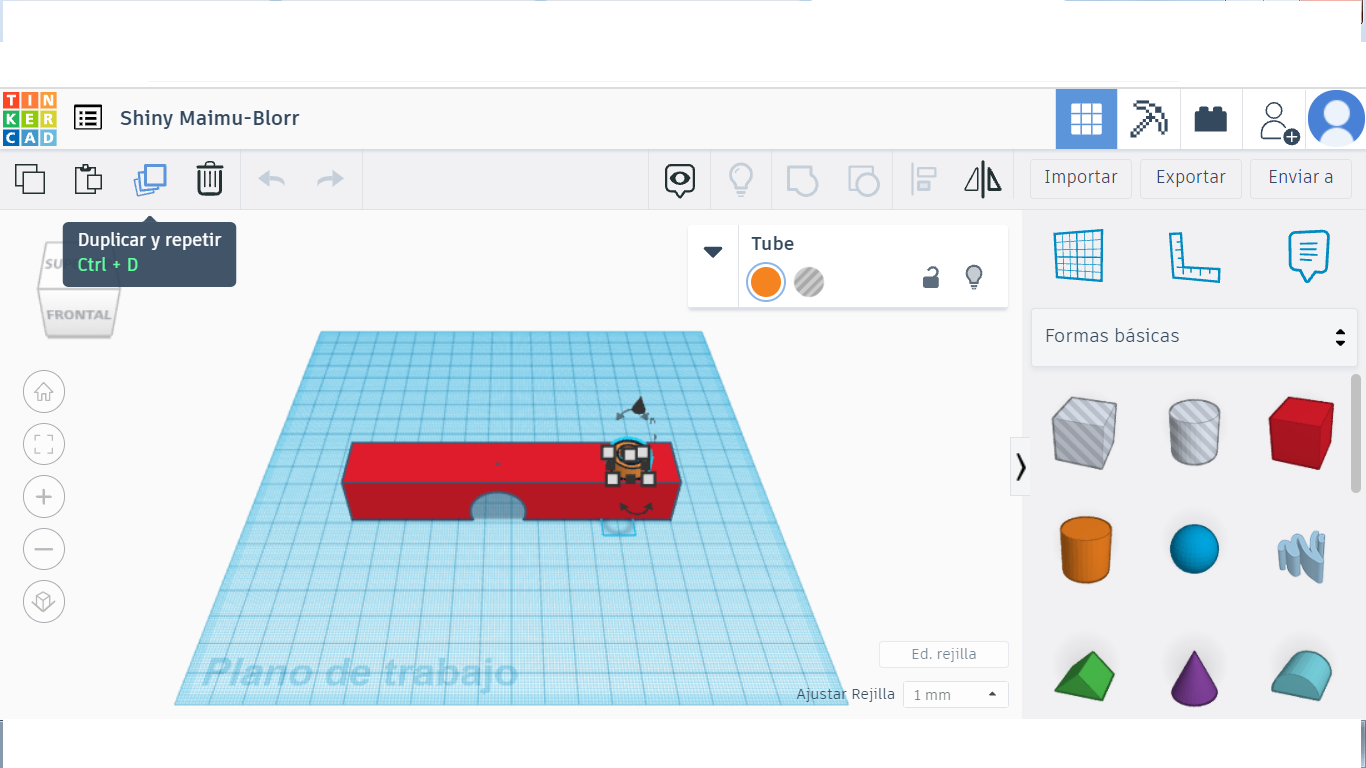Click the Fit all in view button
The width and height of the screenshot is (1366, 768).
[44, 444]
